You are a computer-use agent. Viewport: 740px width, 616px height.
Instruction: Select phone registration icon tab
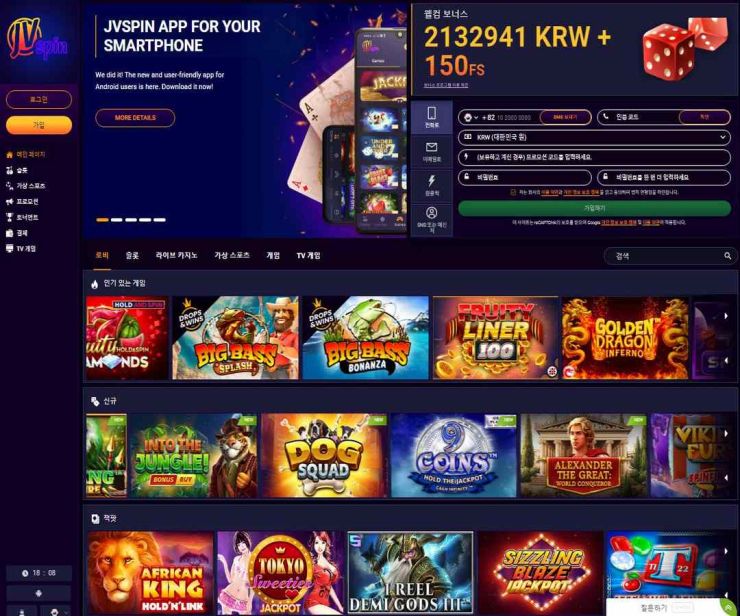tap(431, 118)
